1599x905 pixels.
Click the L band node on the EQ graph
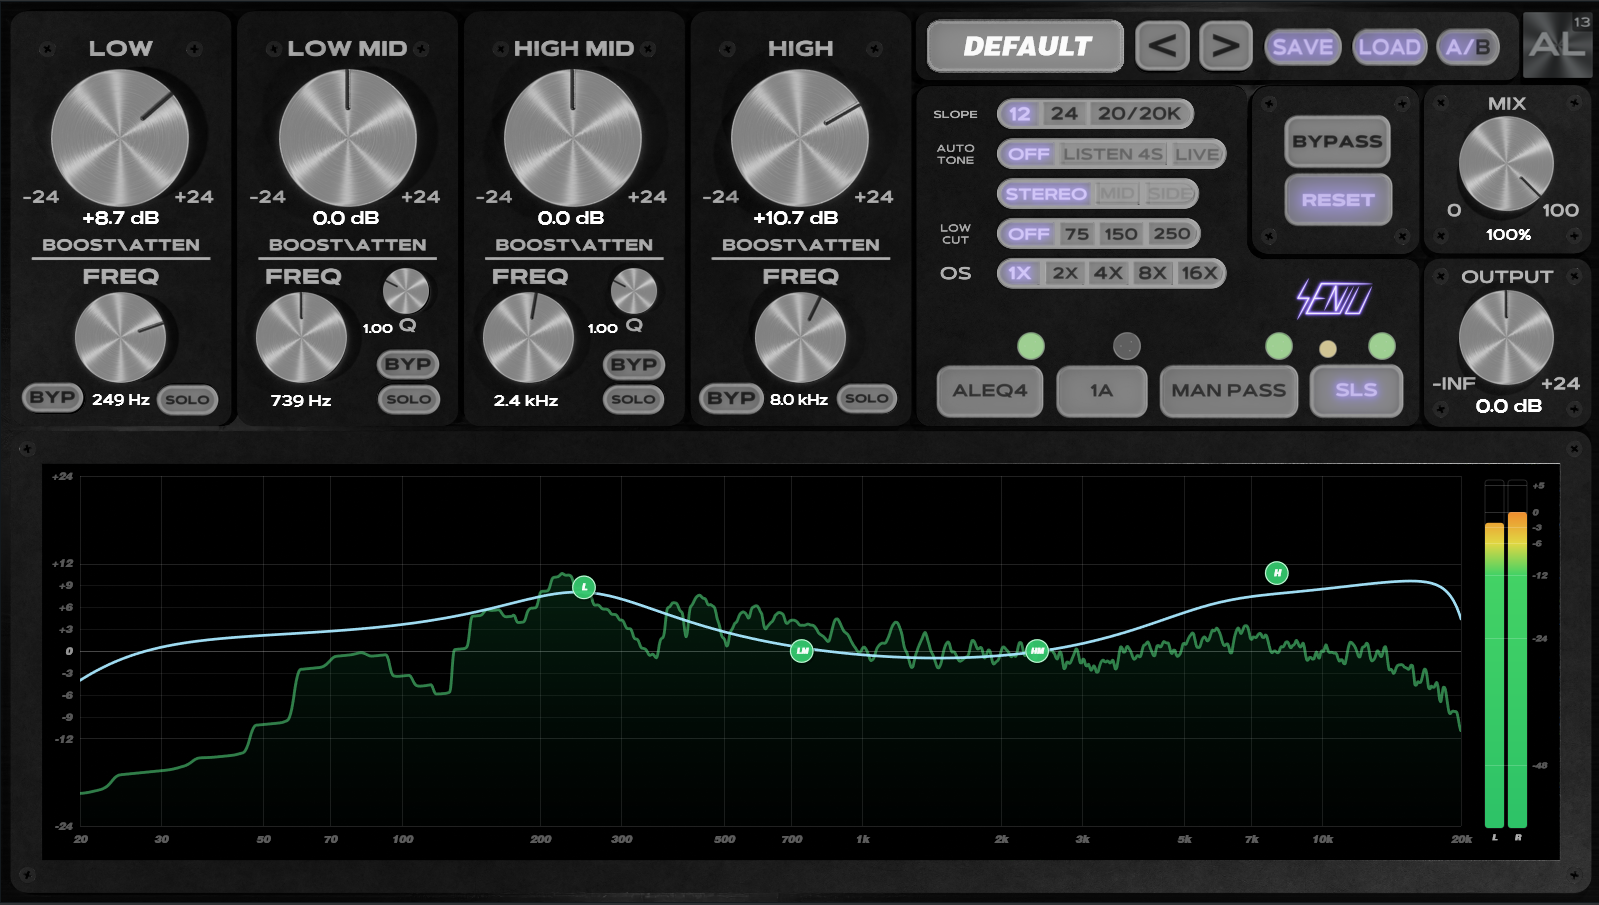[584, 587]
